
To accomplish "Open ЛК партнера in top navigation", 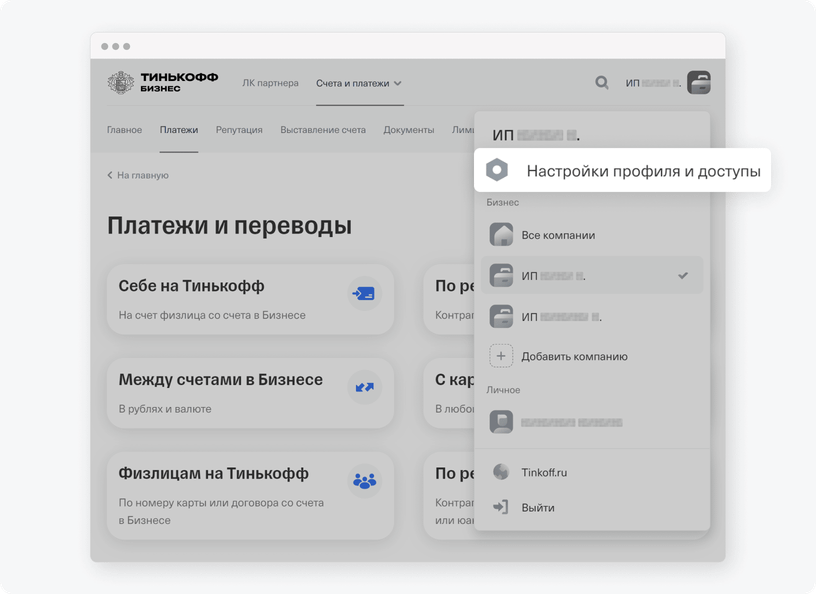I will point(270,83).
